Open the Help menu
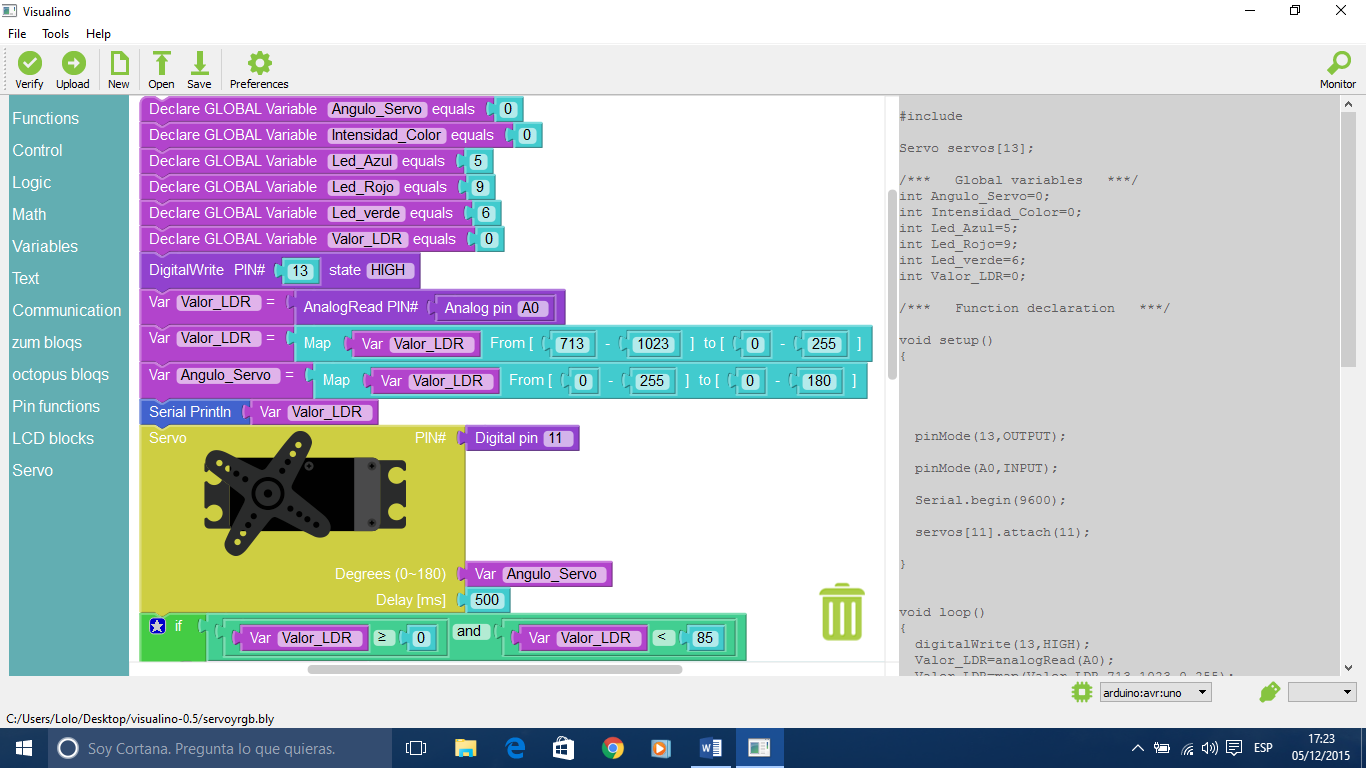The height and width of the screenshot is (768, 1366). coord(98,33)
